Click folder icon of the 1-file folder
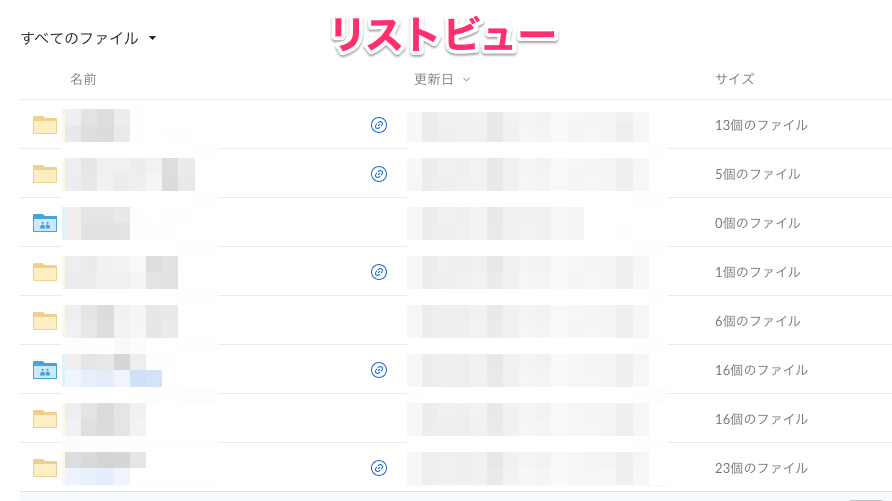 click(x=45, y=272)
